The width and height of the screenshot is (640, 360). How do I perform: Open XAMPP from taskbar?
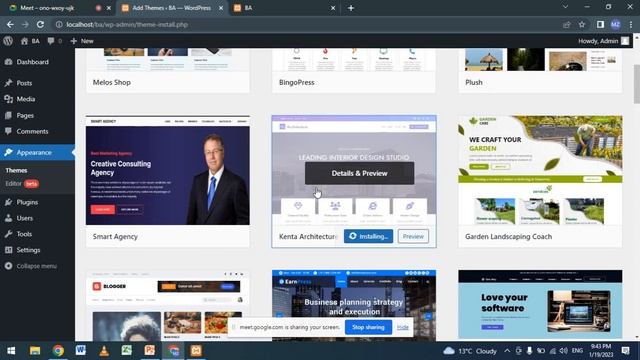tap(196, 351)
